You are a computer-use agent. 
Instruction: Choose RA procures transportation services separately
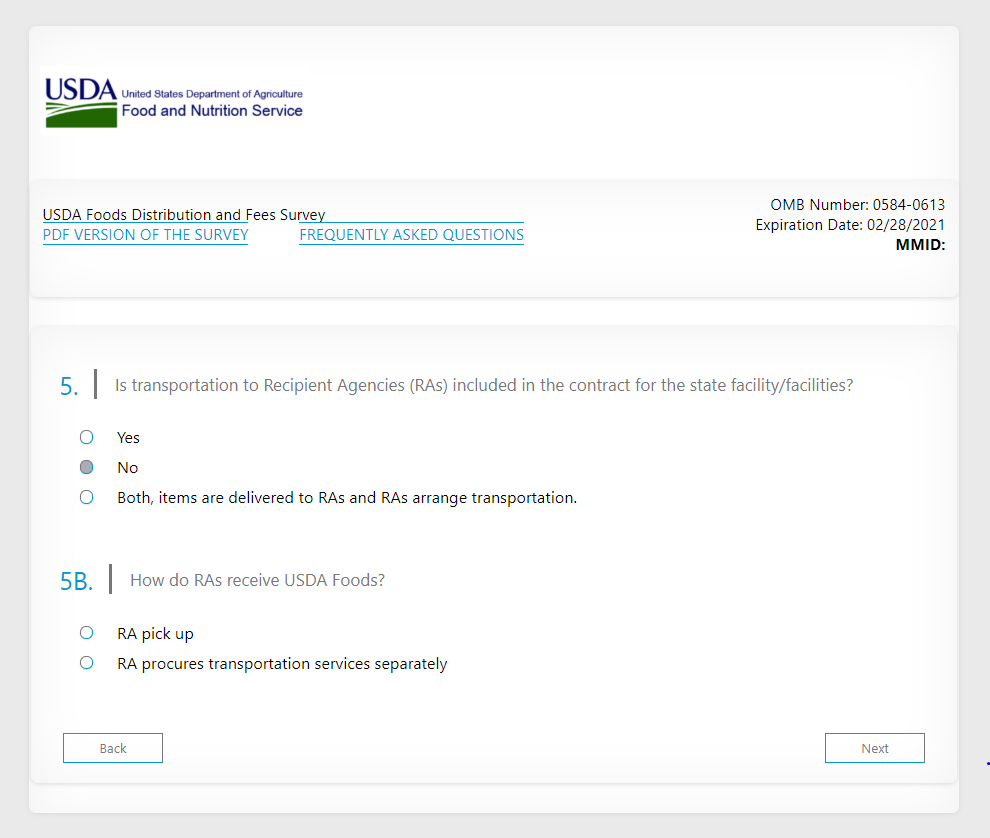[x=87, y=663]
